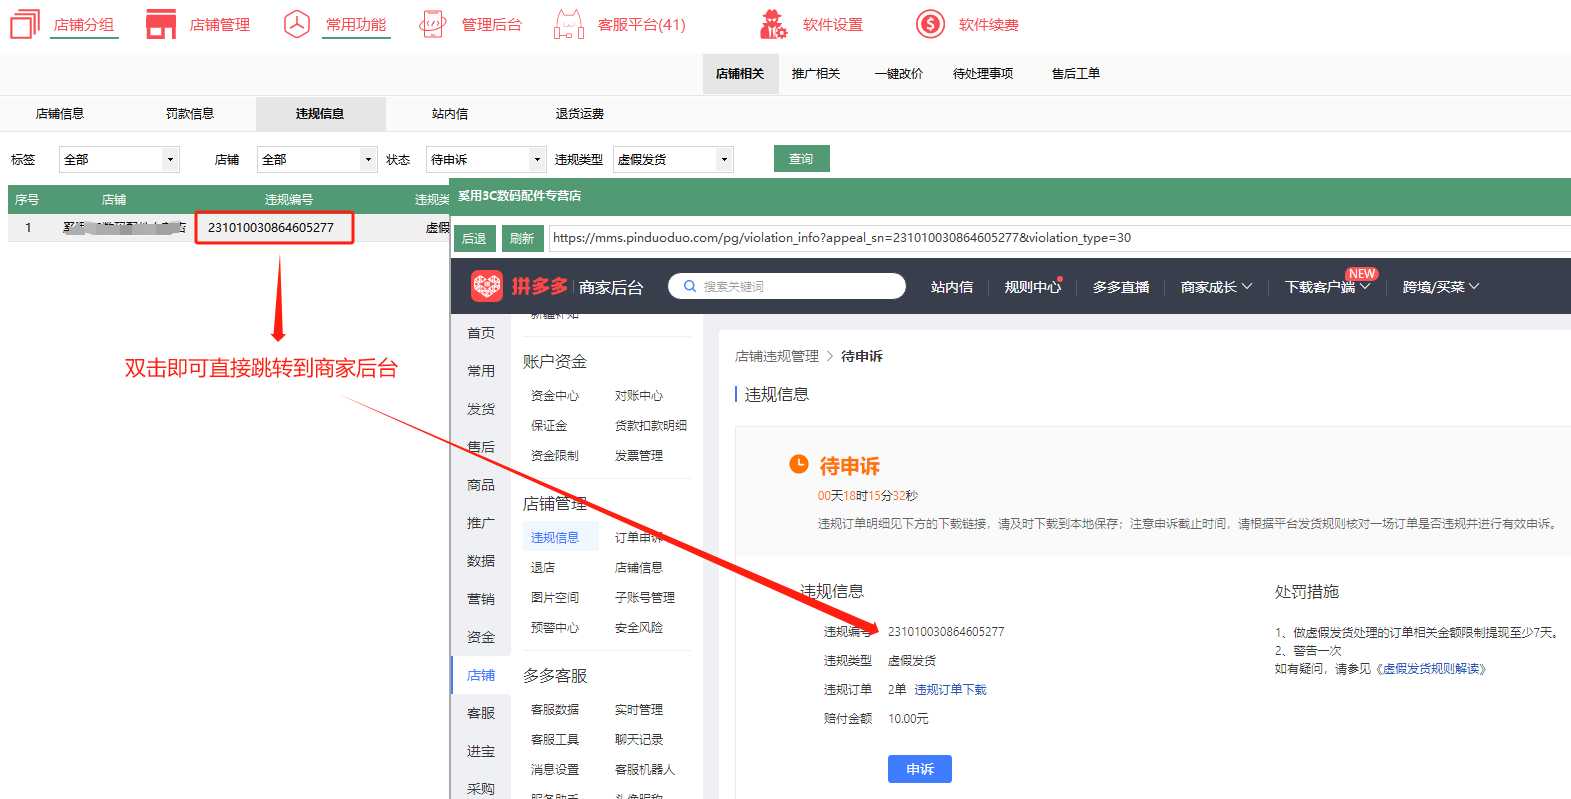Select 首页 in left sidebar
The height and width of the screenshot is (799, 1571).
(481, 333)
